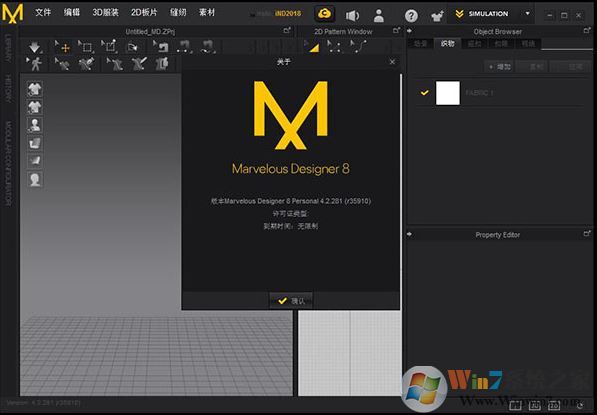
Task: Open the HISTORY side panel tab
Action: 8,88
